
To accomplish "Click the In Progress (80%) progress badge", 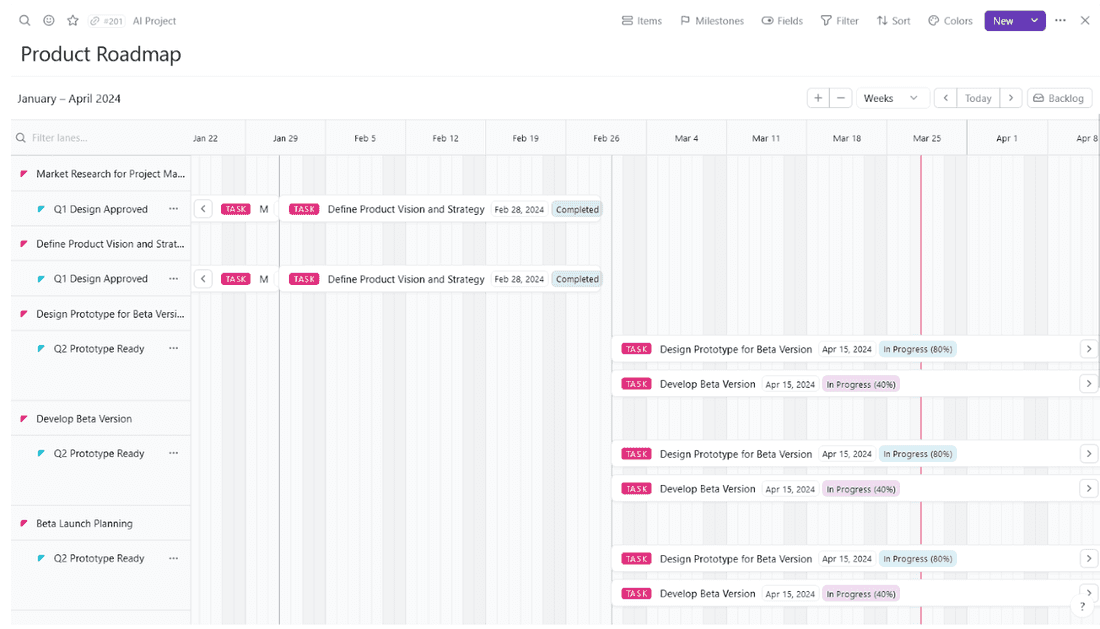I will [x=917, y=349].
